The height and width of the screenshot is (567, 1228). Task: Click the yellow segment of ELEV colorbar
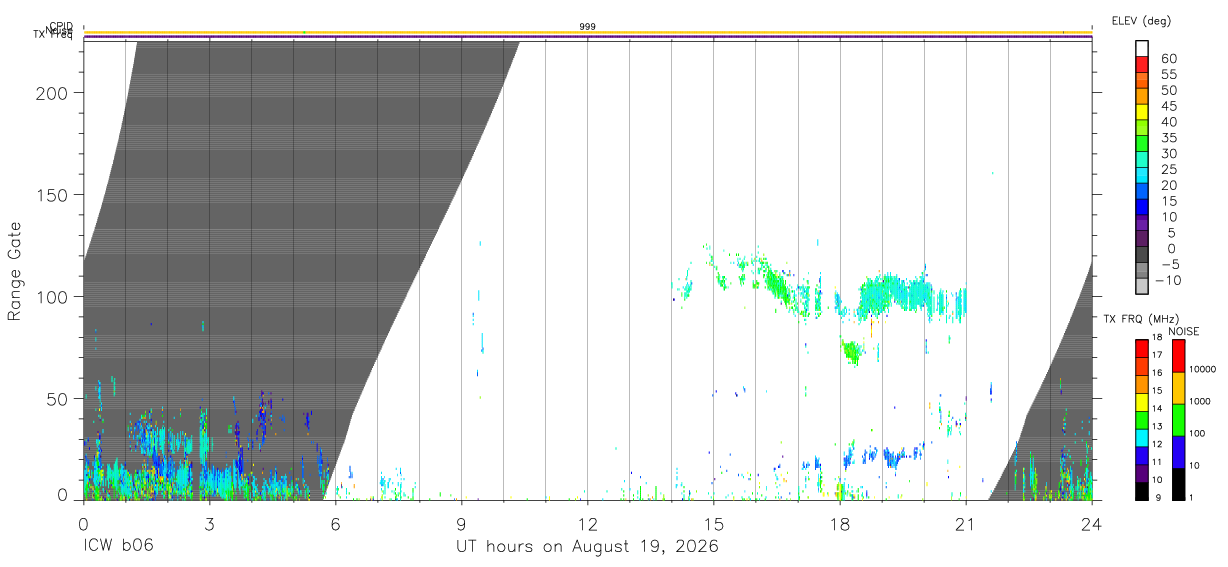click(1142, 112)
